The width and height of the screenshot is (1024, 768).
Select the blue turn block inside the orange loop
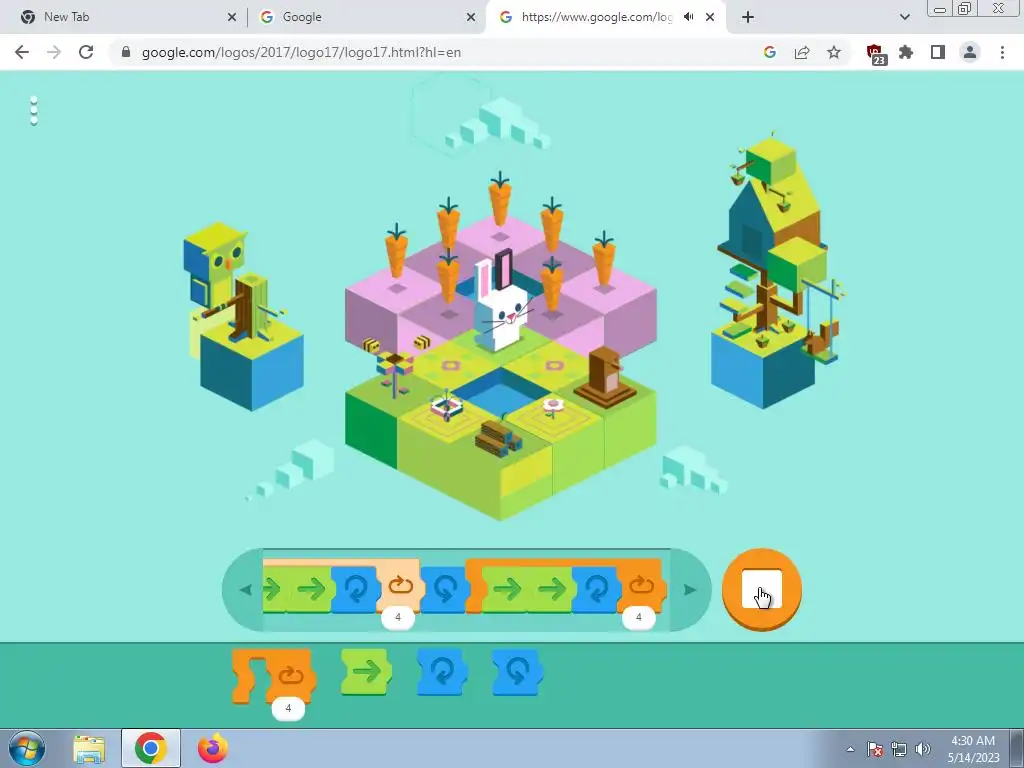(595, 590)
